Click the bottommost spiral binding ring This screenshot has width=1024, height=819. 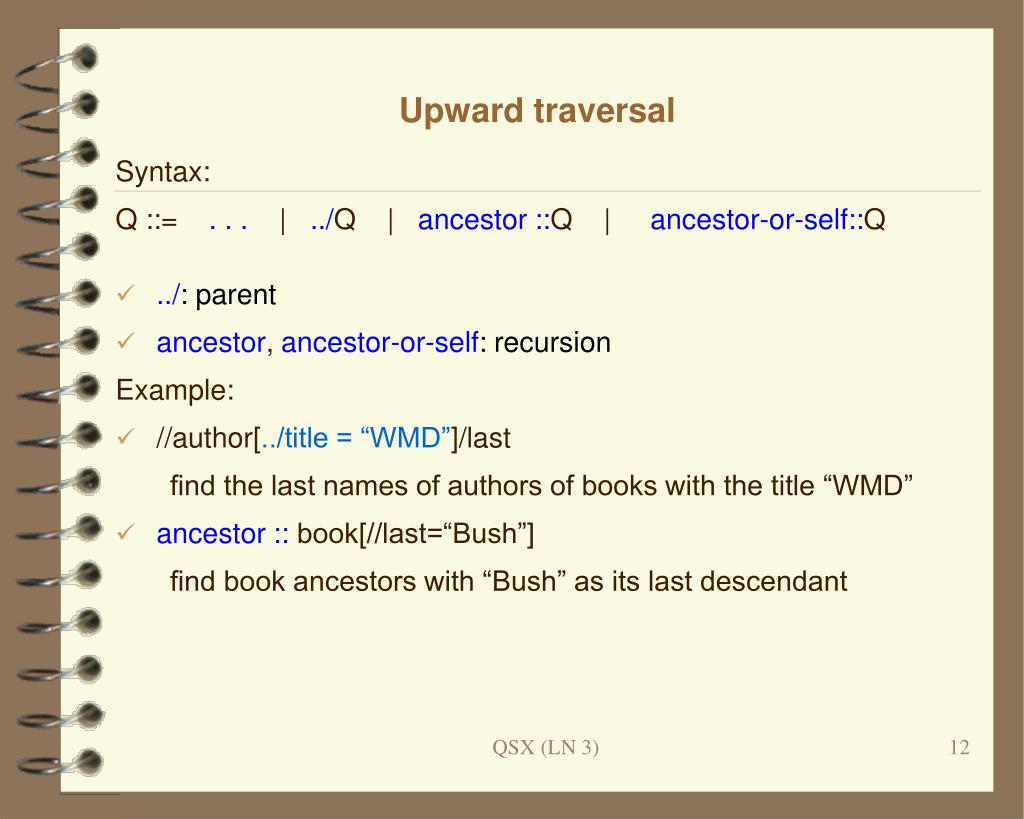60,763
